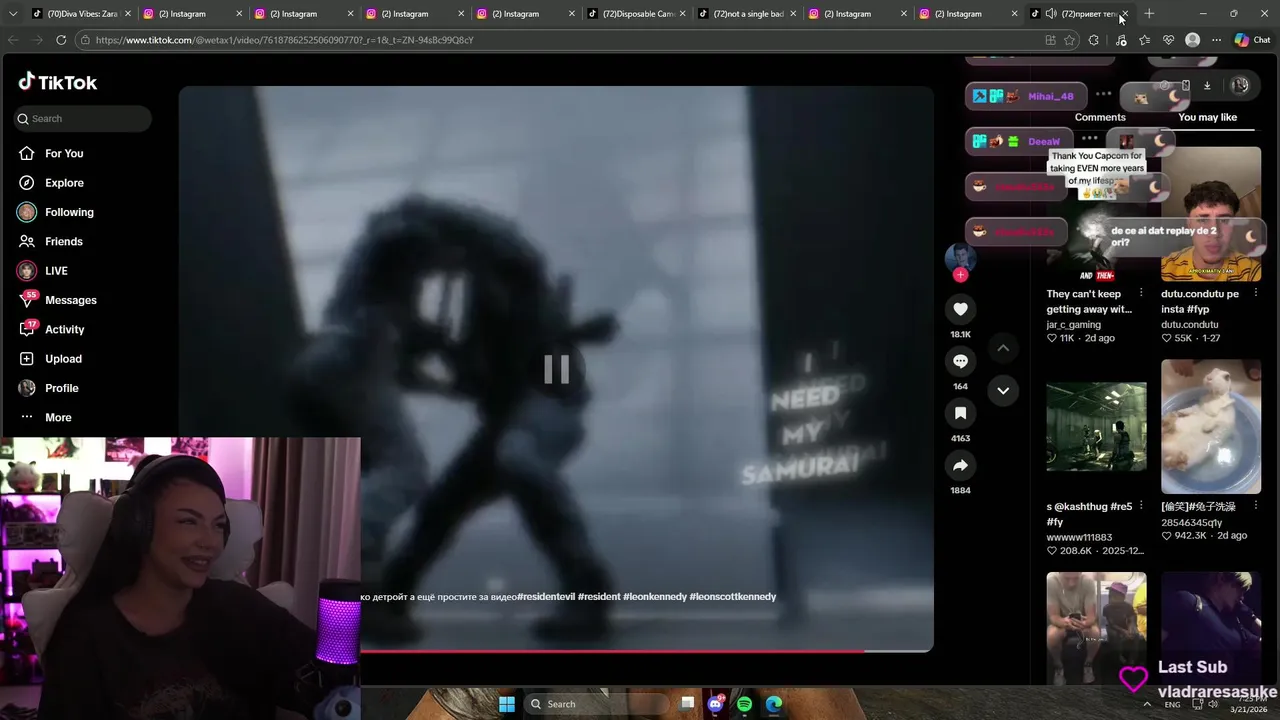
Task: Open the #resident hashtag link
Action: click(x=598, y=597)
